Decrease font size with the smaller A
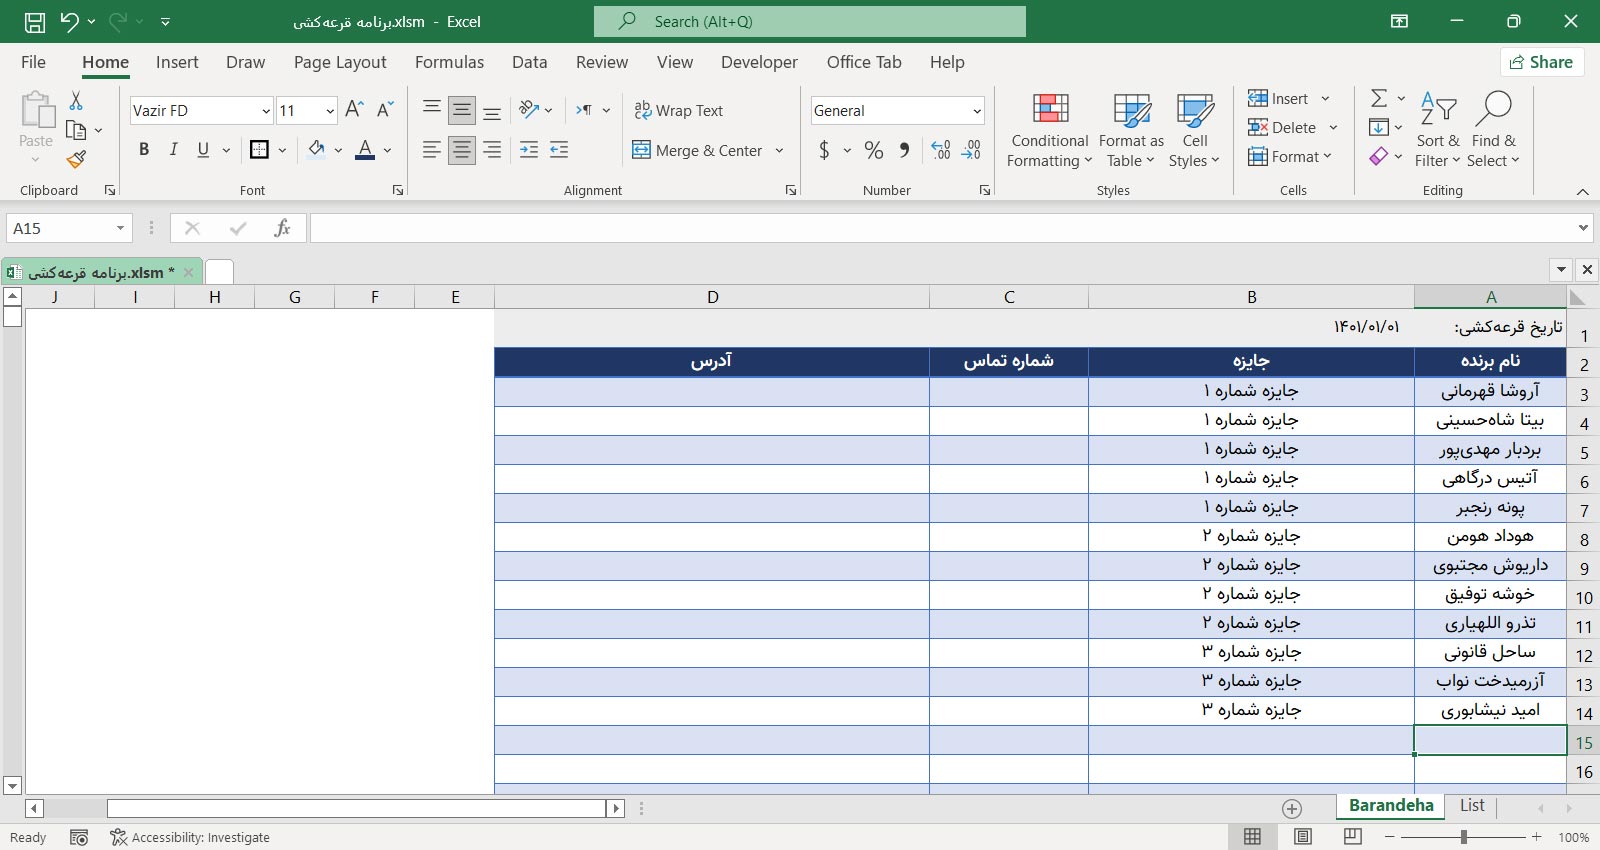The image size is (1600, 850). (x=385, y=110)
